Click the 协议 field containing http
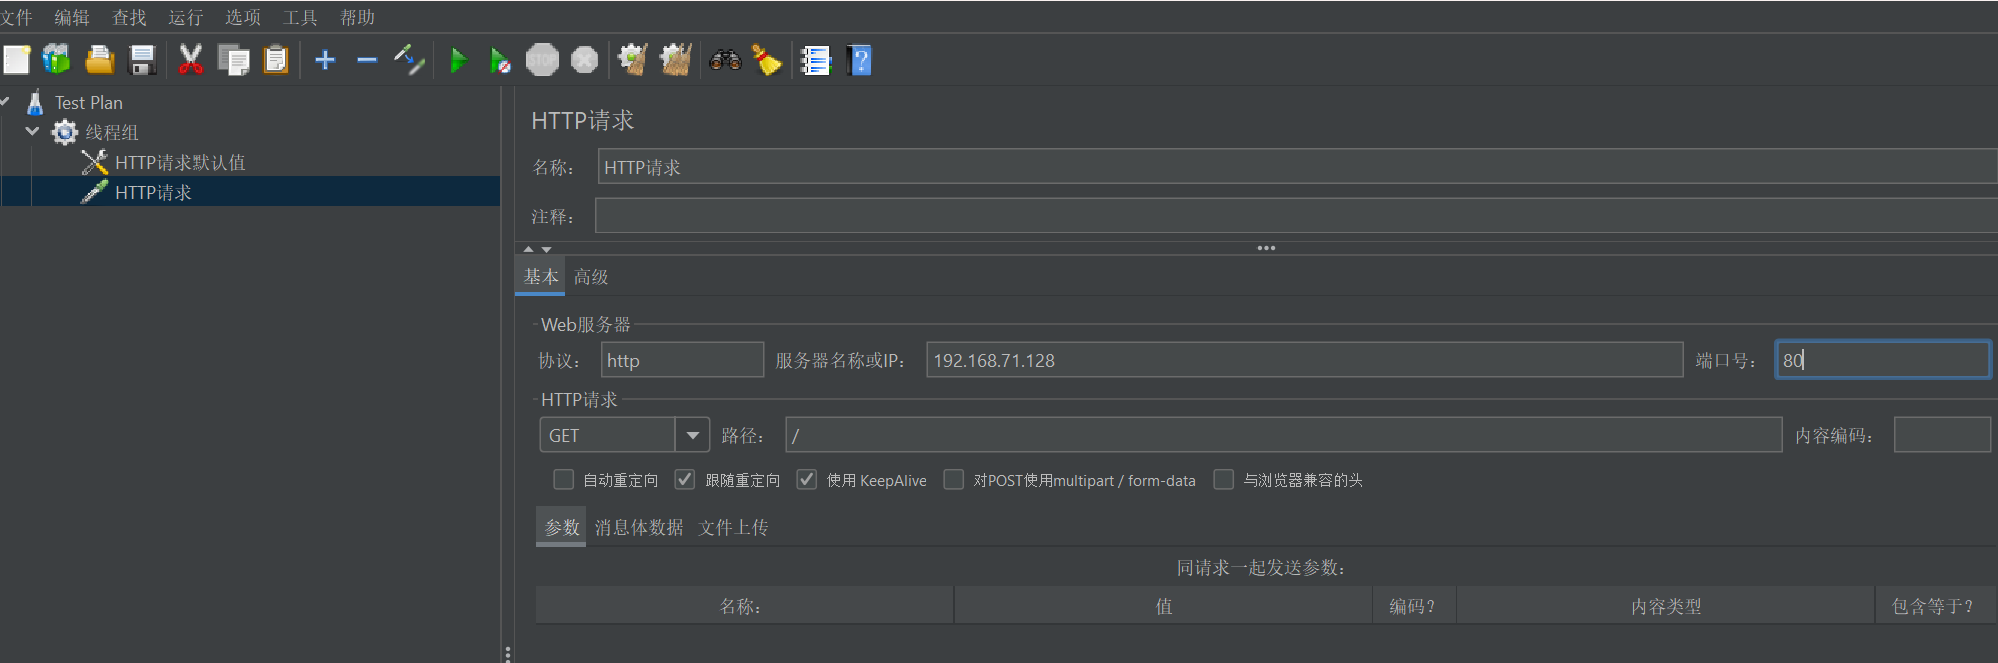Screen dimensions: 1998x663 682,360
